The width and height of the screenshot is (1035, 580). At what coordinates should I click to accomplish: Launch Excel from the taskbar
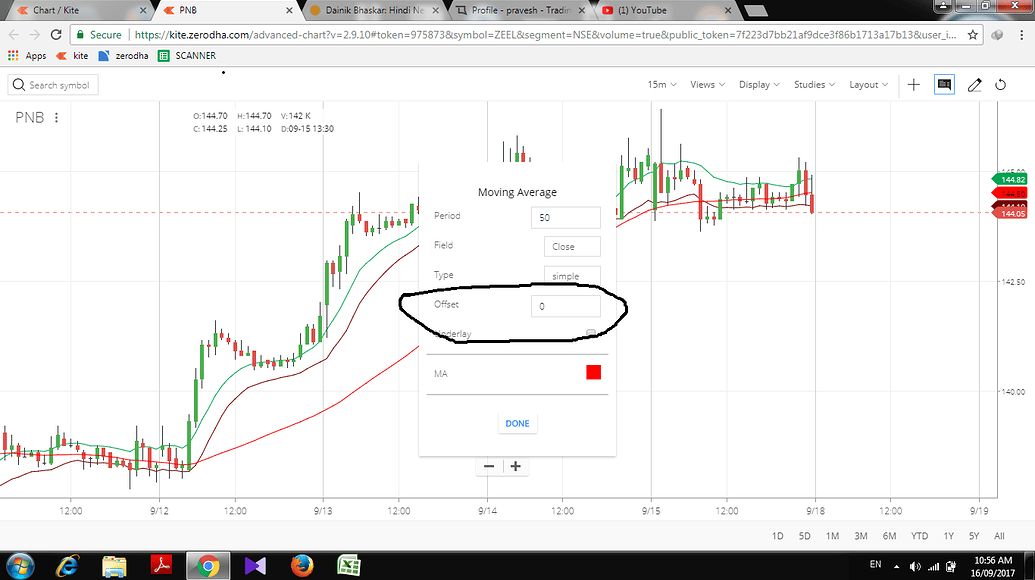(348, 565)
